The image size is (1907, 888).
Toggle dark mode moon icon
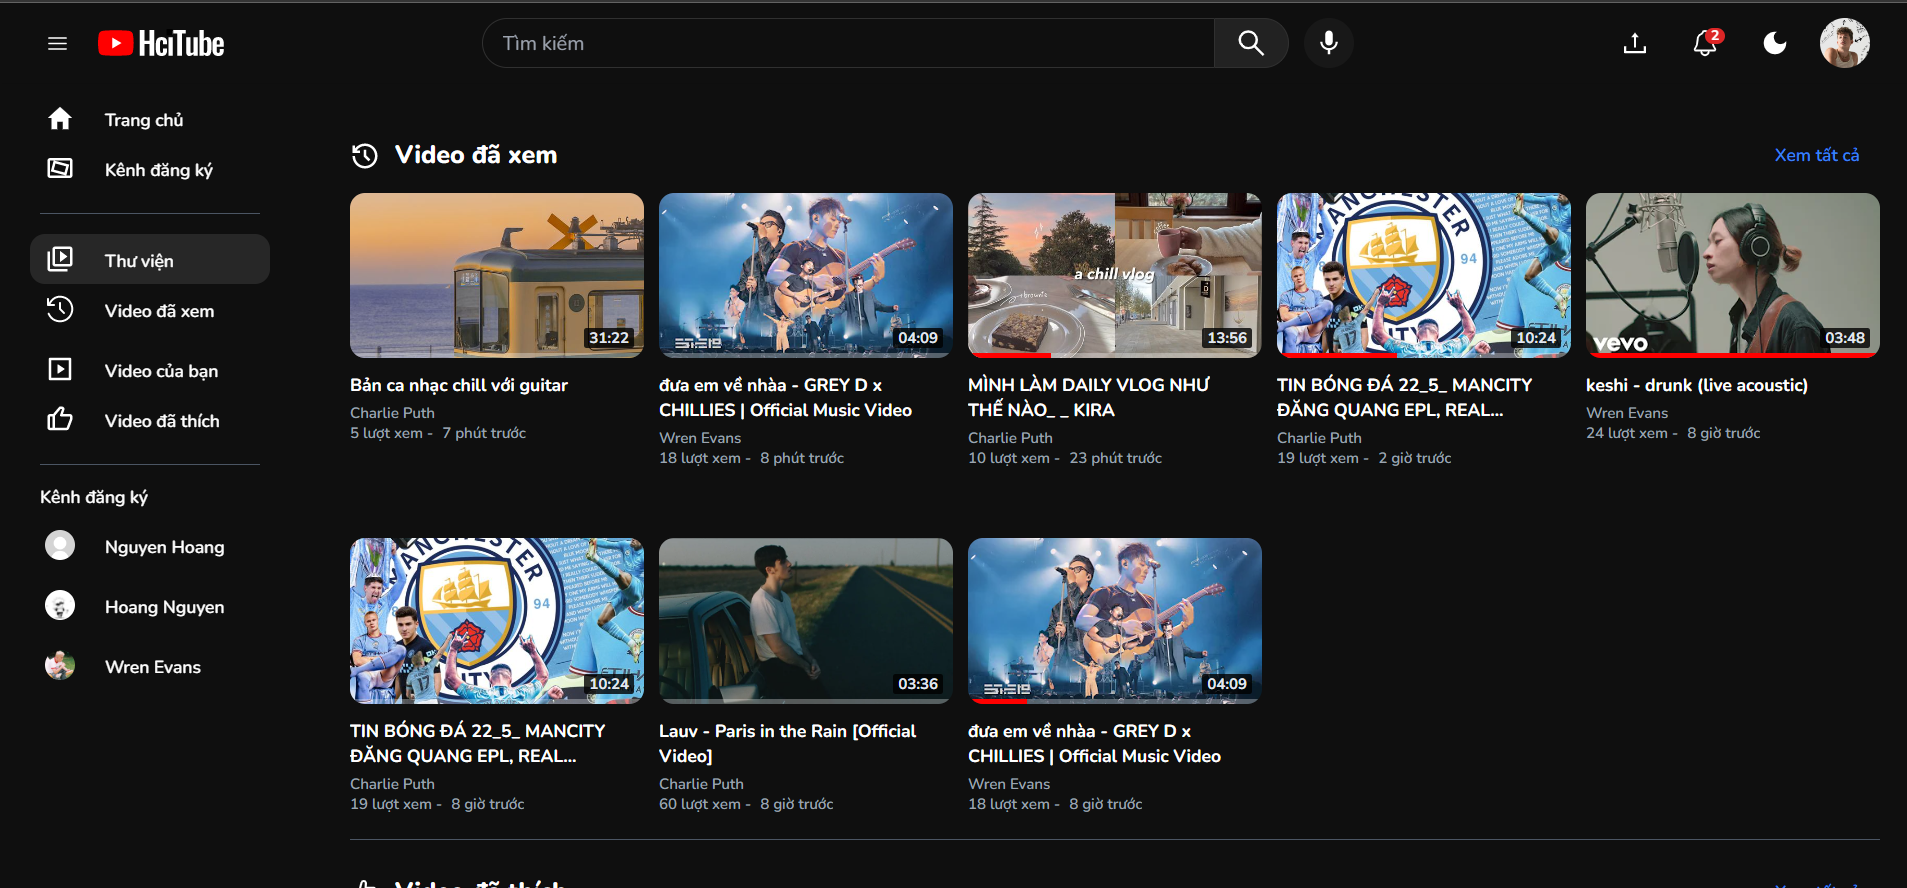pos(1775,43)
